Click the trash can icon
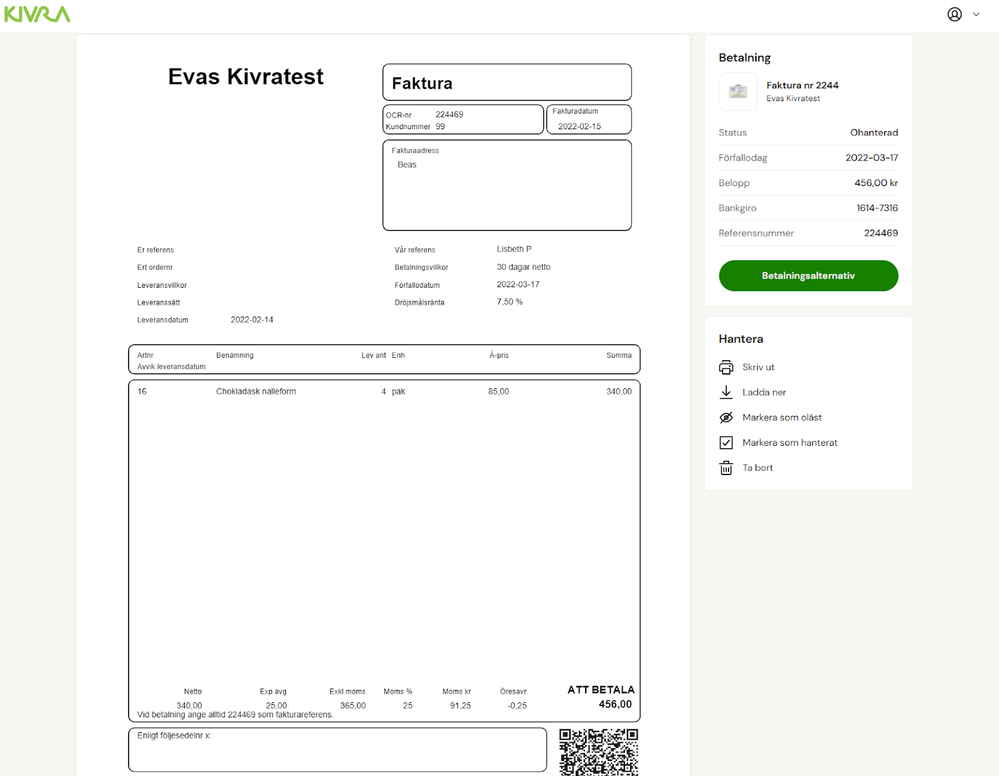 pos(726,468)
